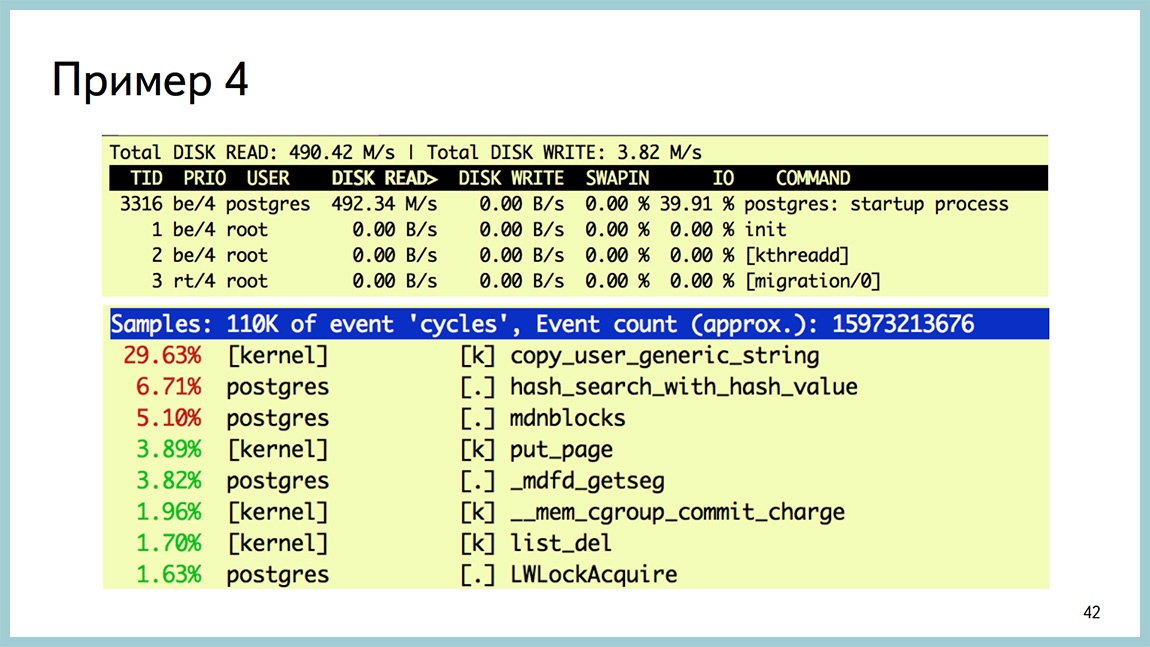Click the 'postgres' user in row 3316
The height and width of the screenshot is (647, 1150).
pyautogui.click(x=268, y=204)
